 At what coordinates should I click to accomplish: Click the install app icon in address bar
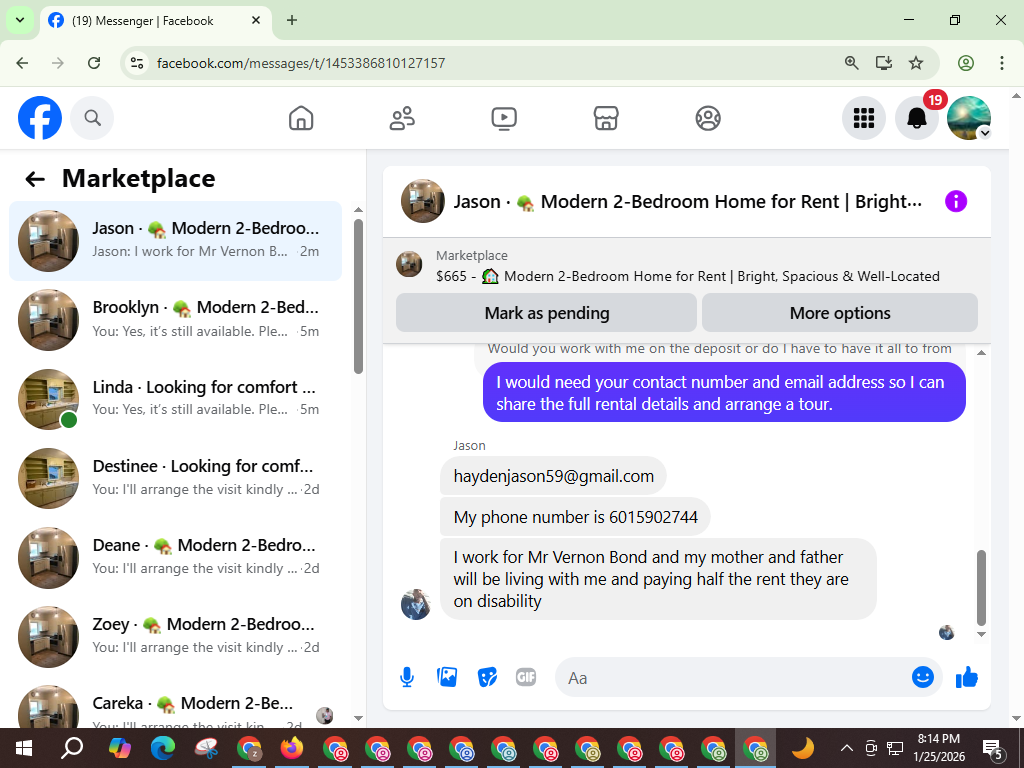tap(884, 63)
